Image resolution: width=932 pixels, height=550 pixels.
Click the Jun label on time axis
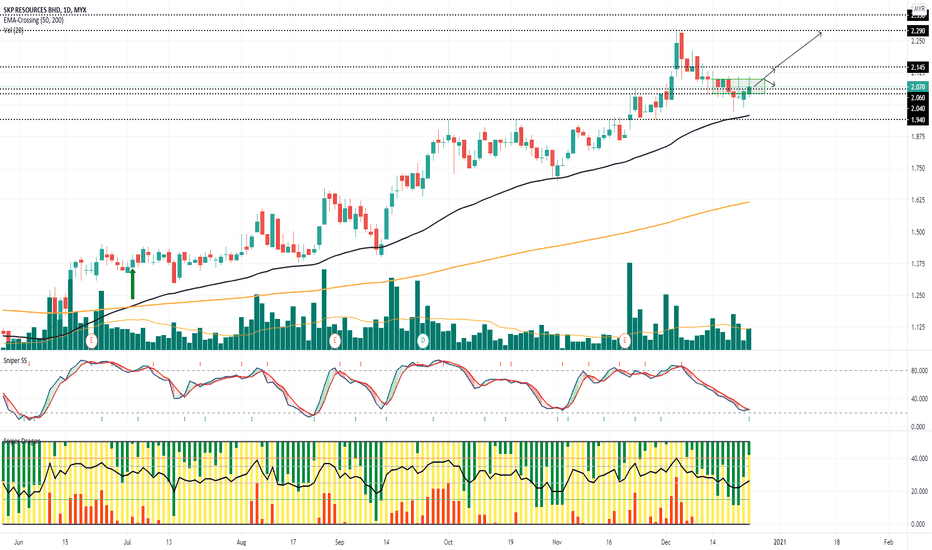point(18,542)
